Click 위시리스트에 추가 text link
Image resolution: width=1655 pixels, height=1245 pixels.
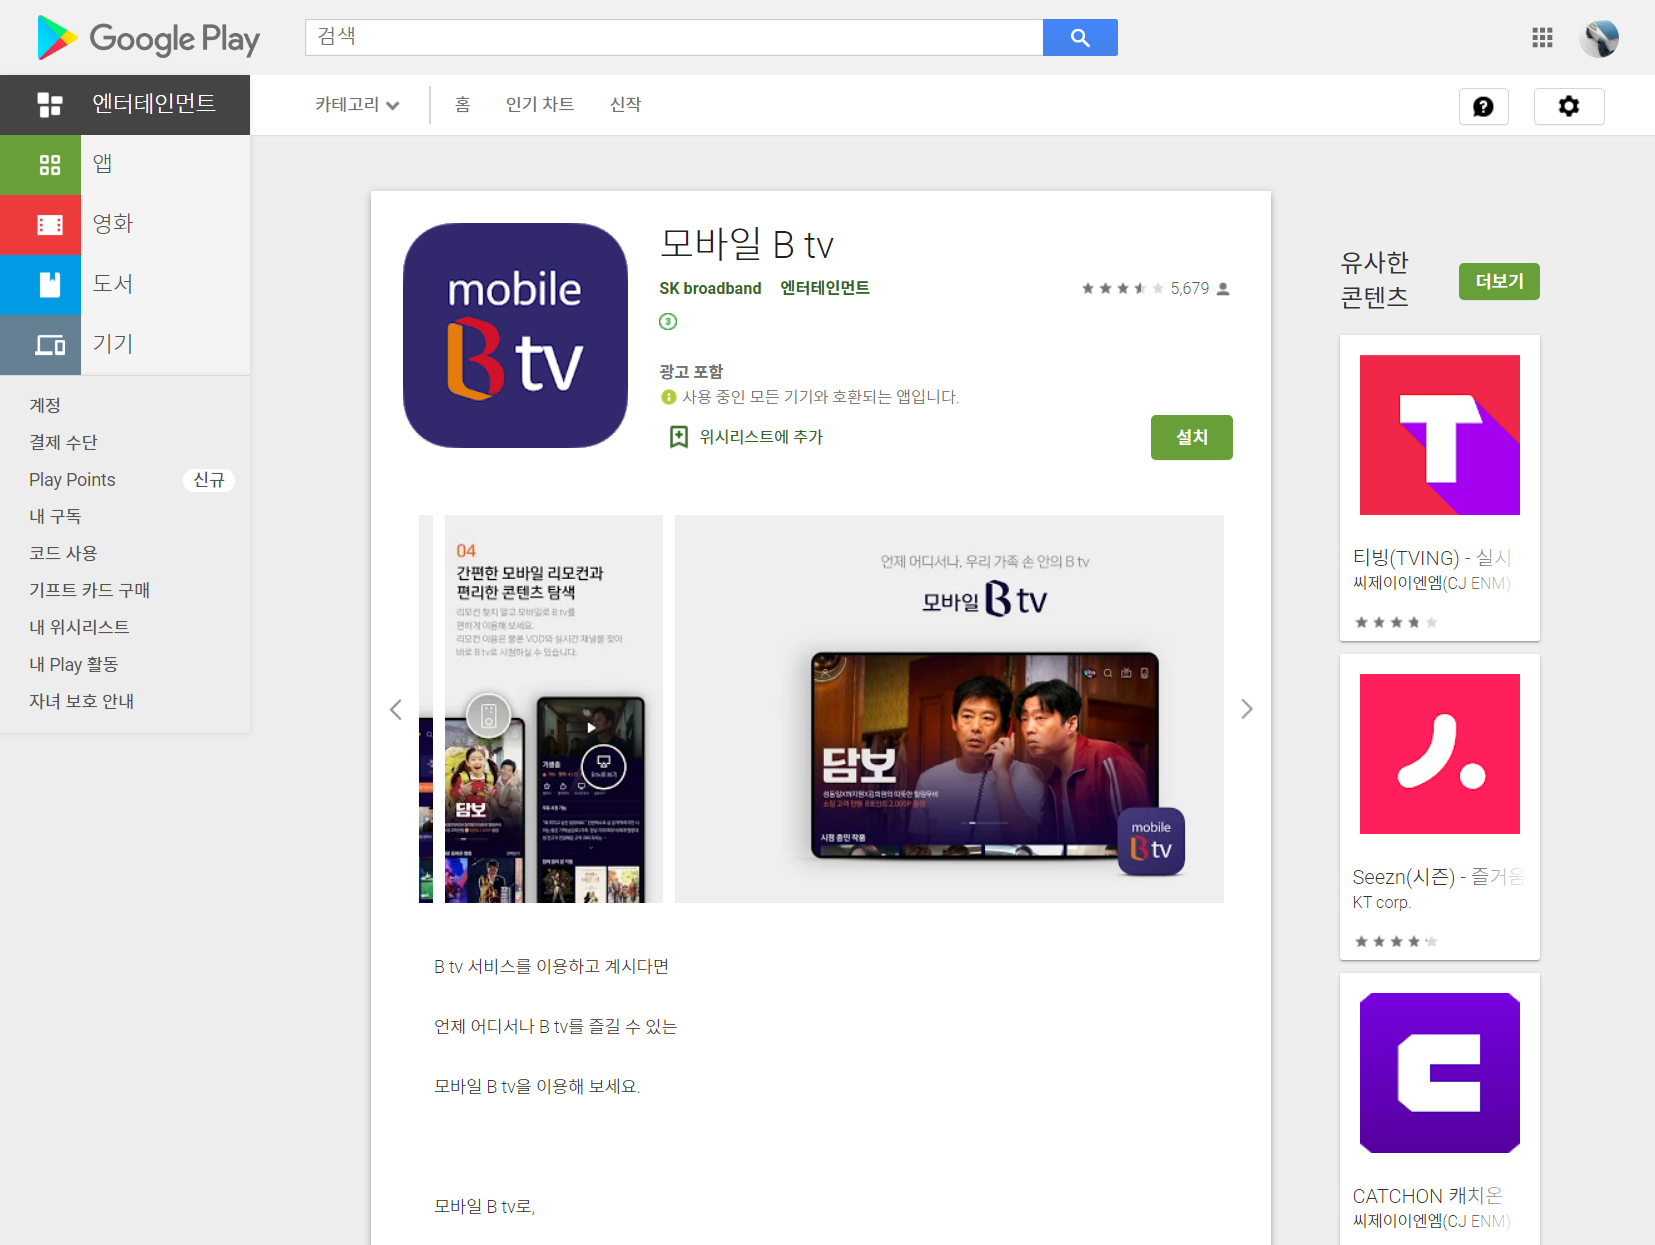(761, 437)
